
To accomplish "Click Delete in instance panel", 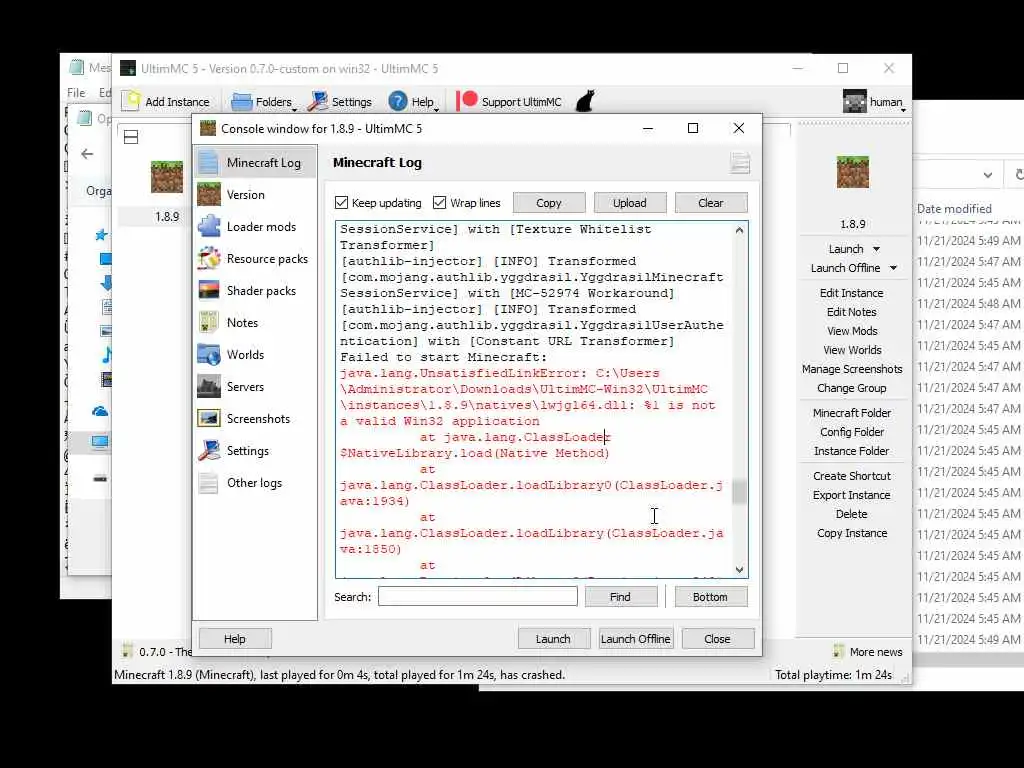I will pos(852,514).
